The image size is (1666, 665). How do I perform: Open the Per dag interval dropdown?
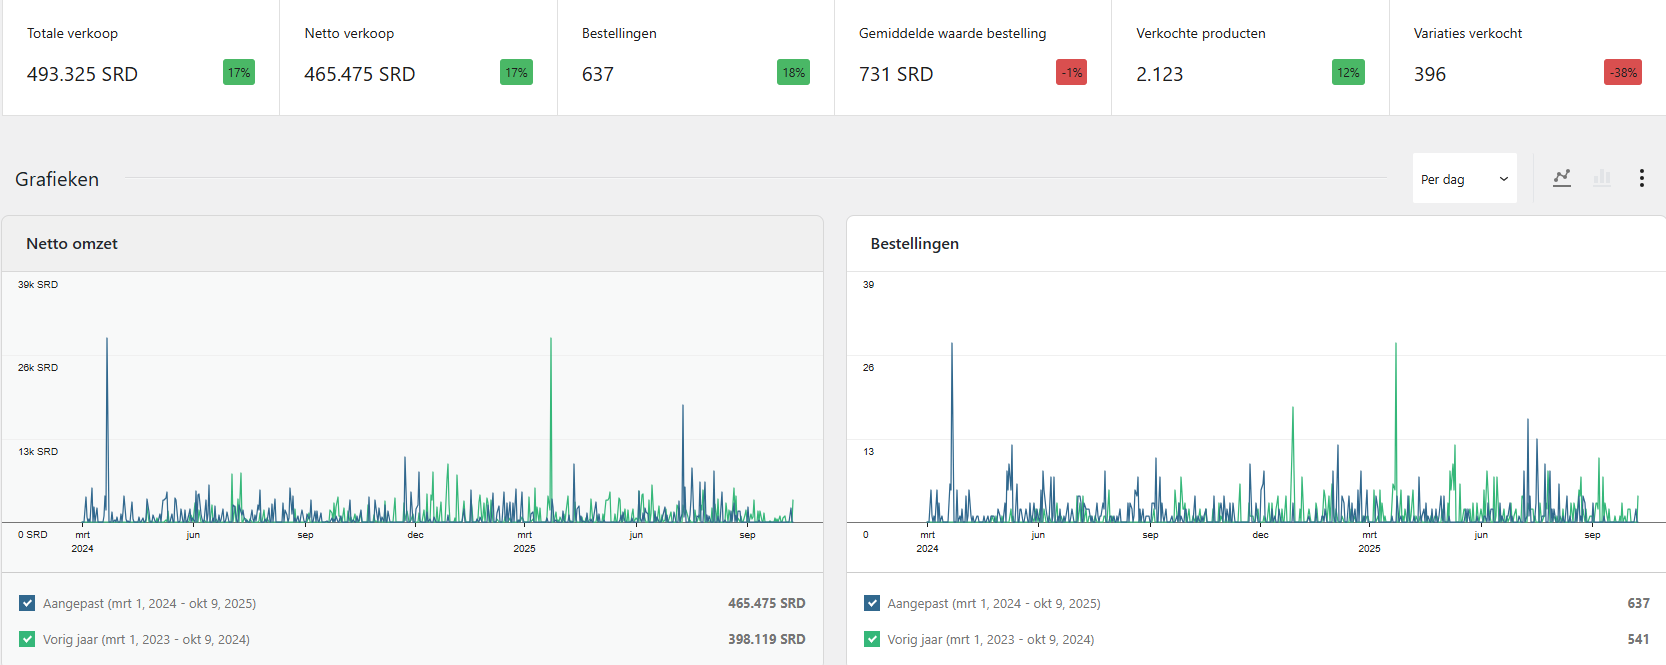[x=1464, y=179]
